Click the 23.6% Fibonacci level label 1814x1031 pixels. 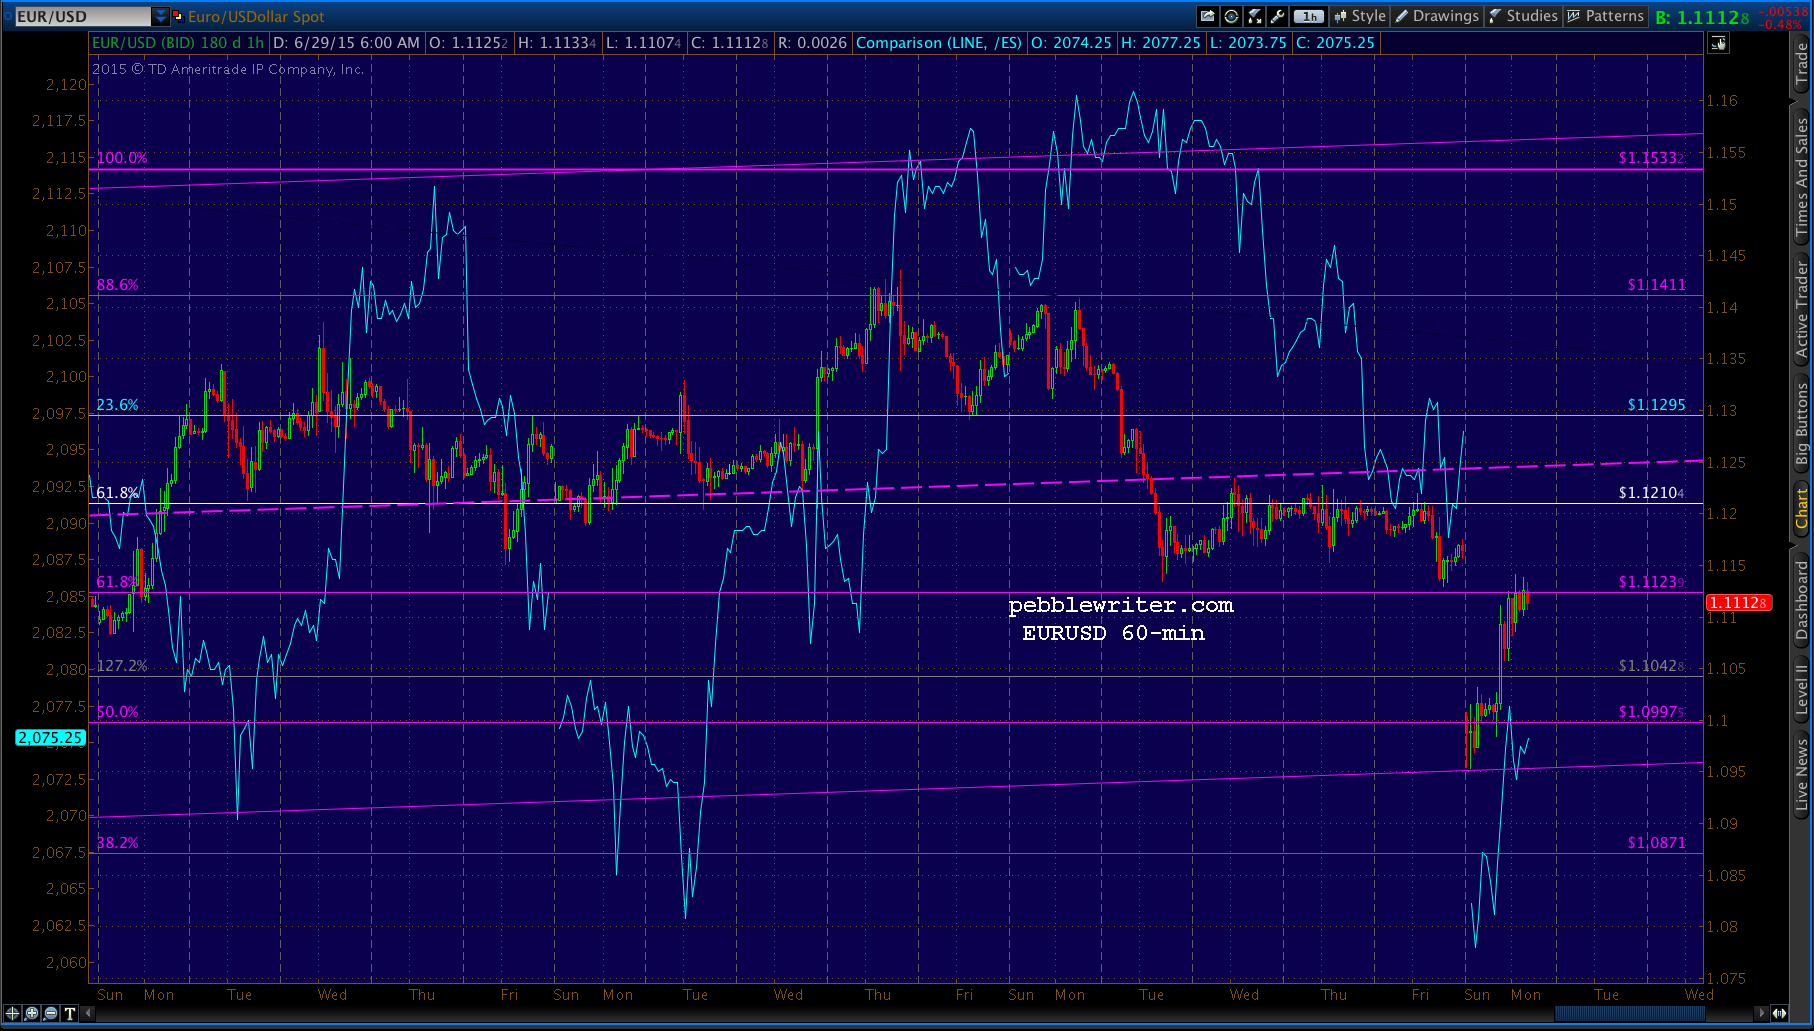click(x=117, y=405)
